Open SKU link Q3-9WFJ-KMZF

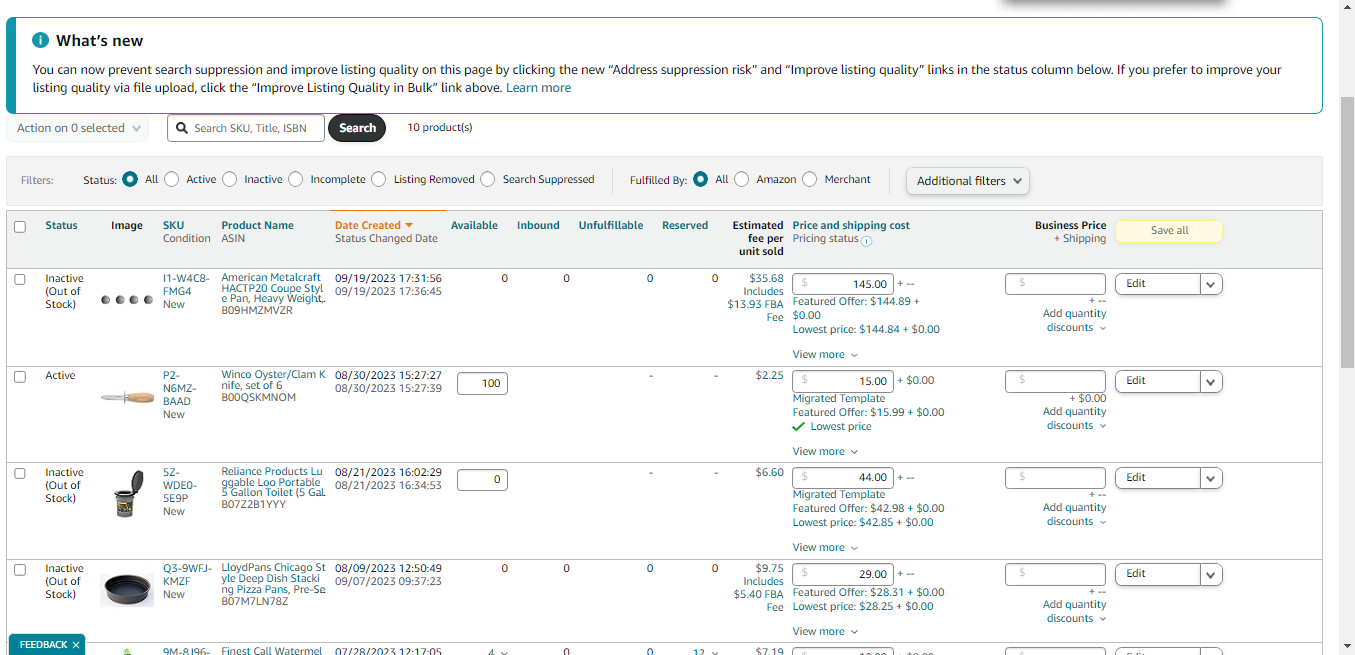pyautogui.click(x=187, y=575)
